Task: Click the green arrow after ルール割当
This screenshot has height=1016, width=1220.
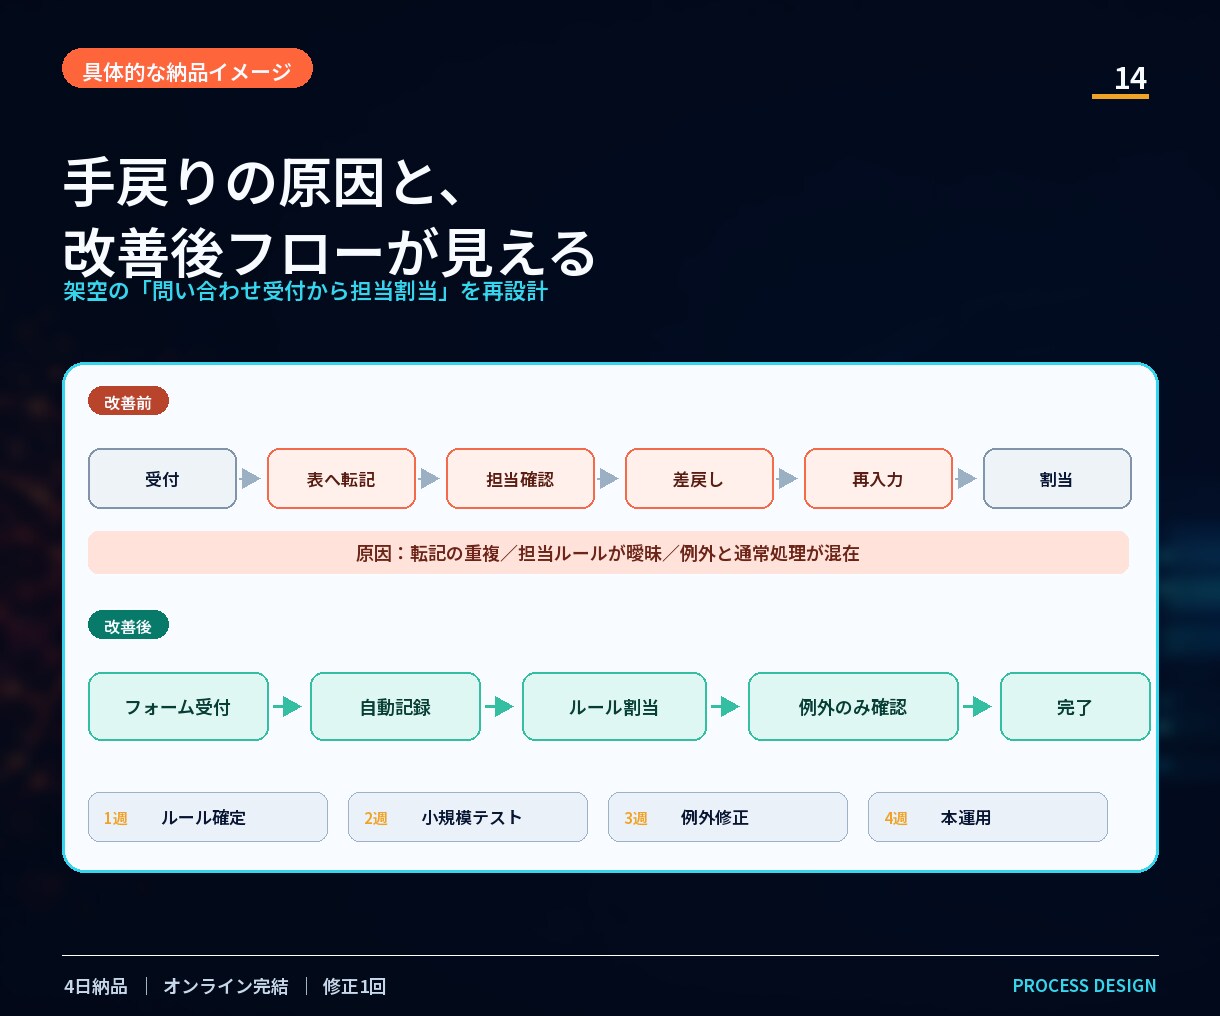Action: coord(726,707)
